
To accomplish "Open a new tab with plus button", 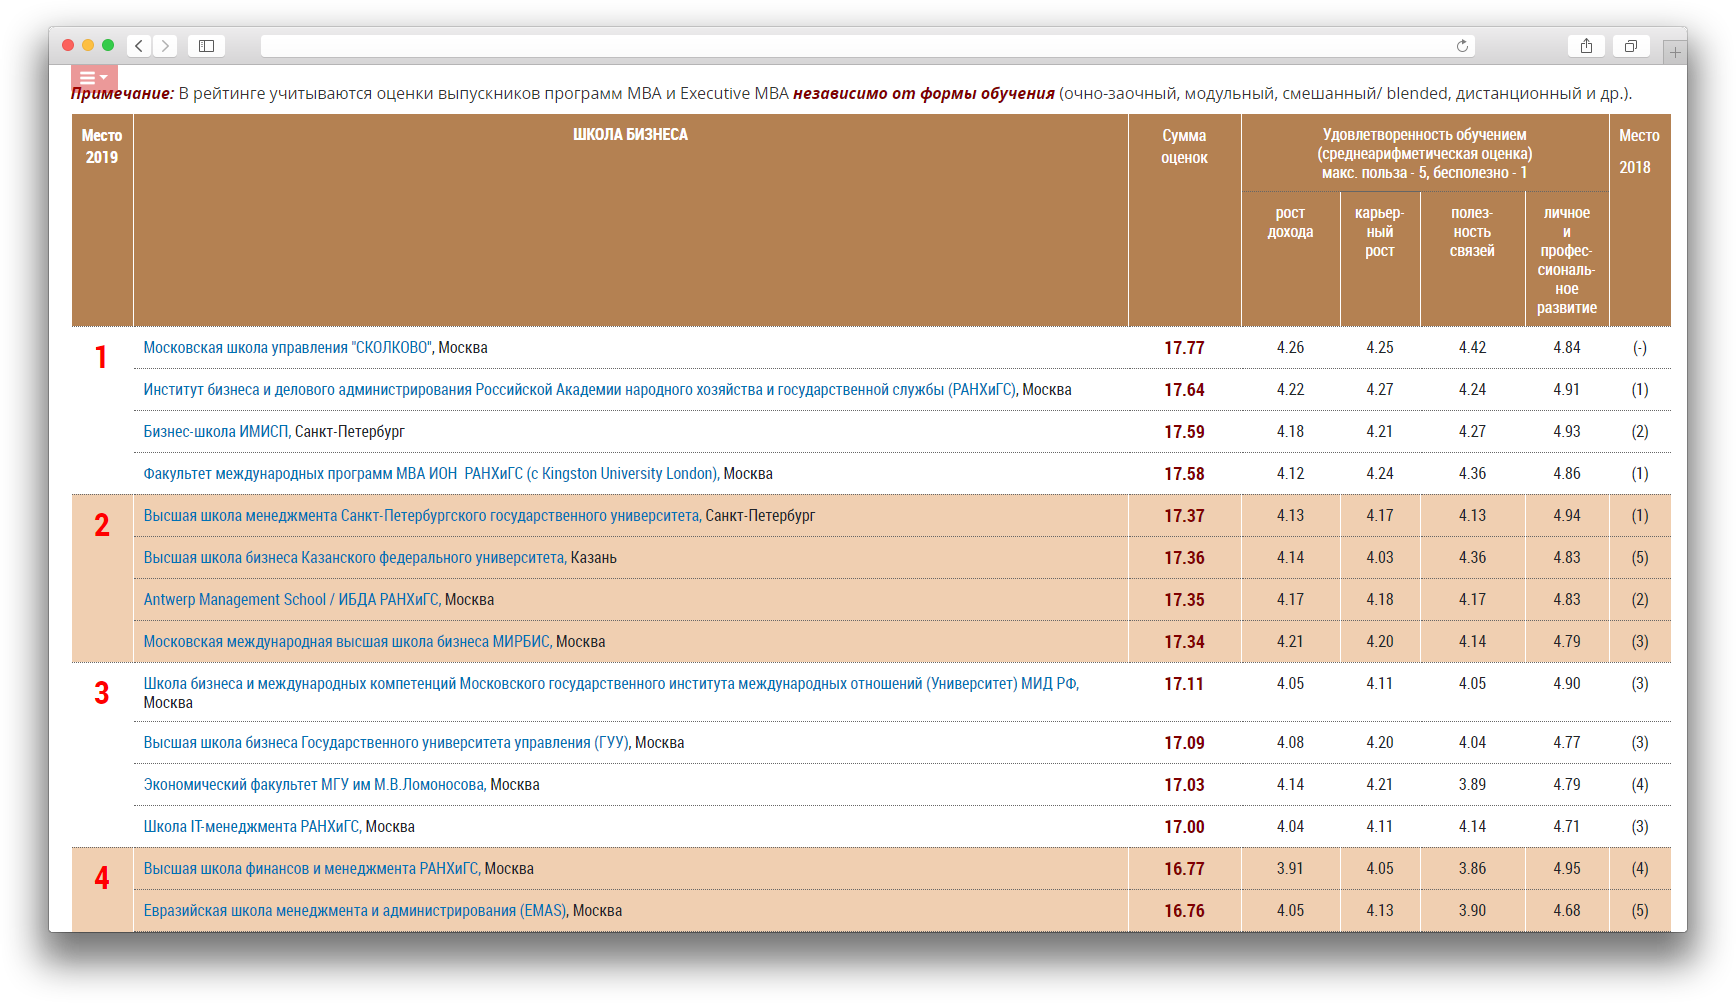I will tap(1675, 52).
